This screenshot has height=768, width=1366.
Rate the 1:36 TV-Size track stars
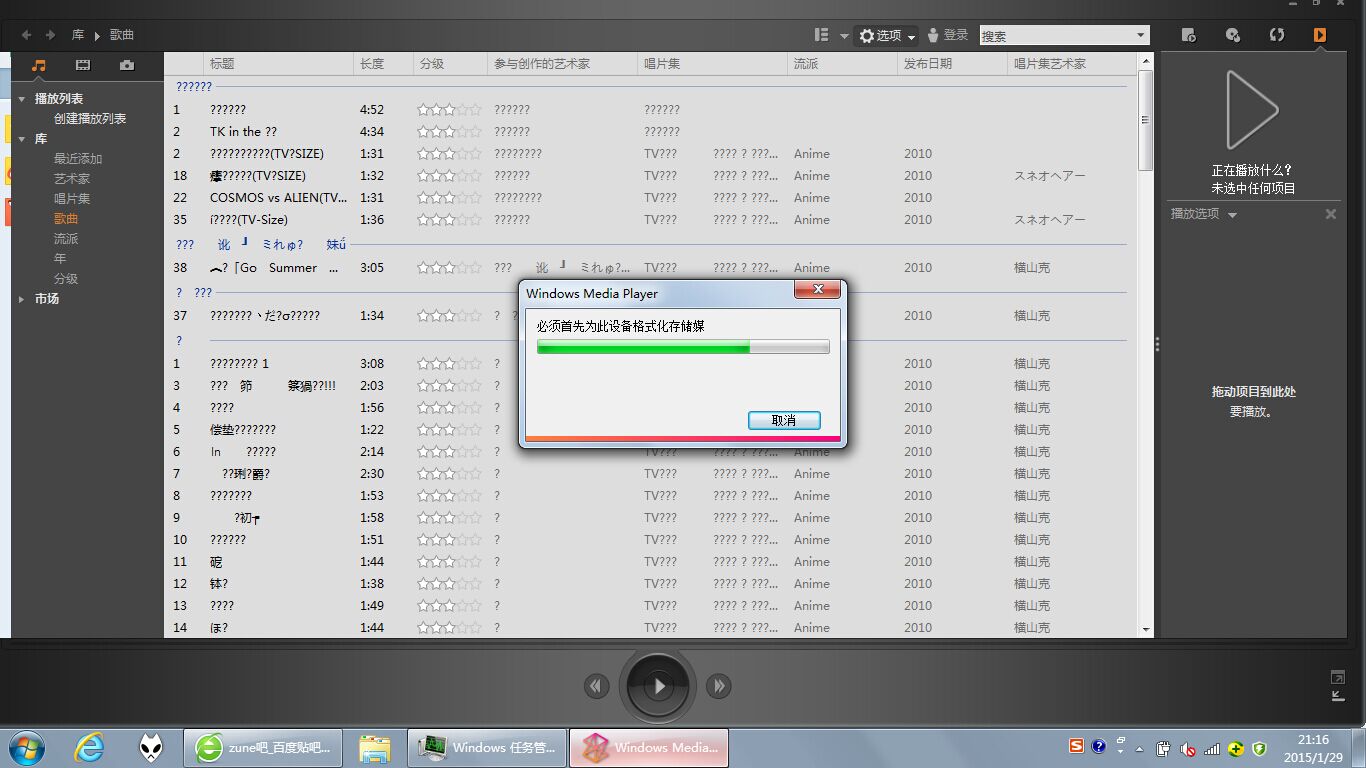coord(449,220)
